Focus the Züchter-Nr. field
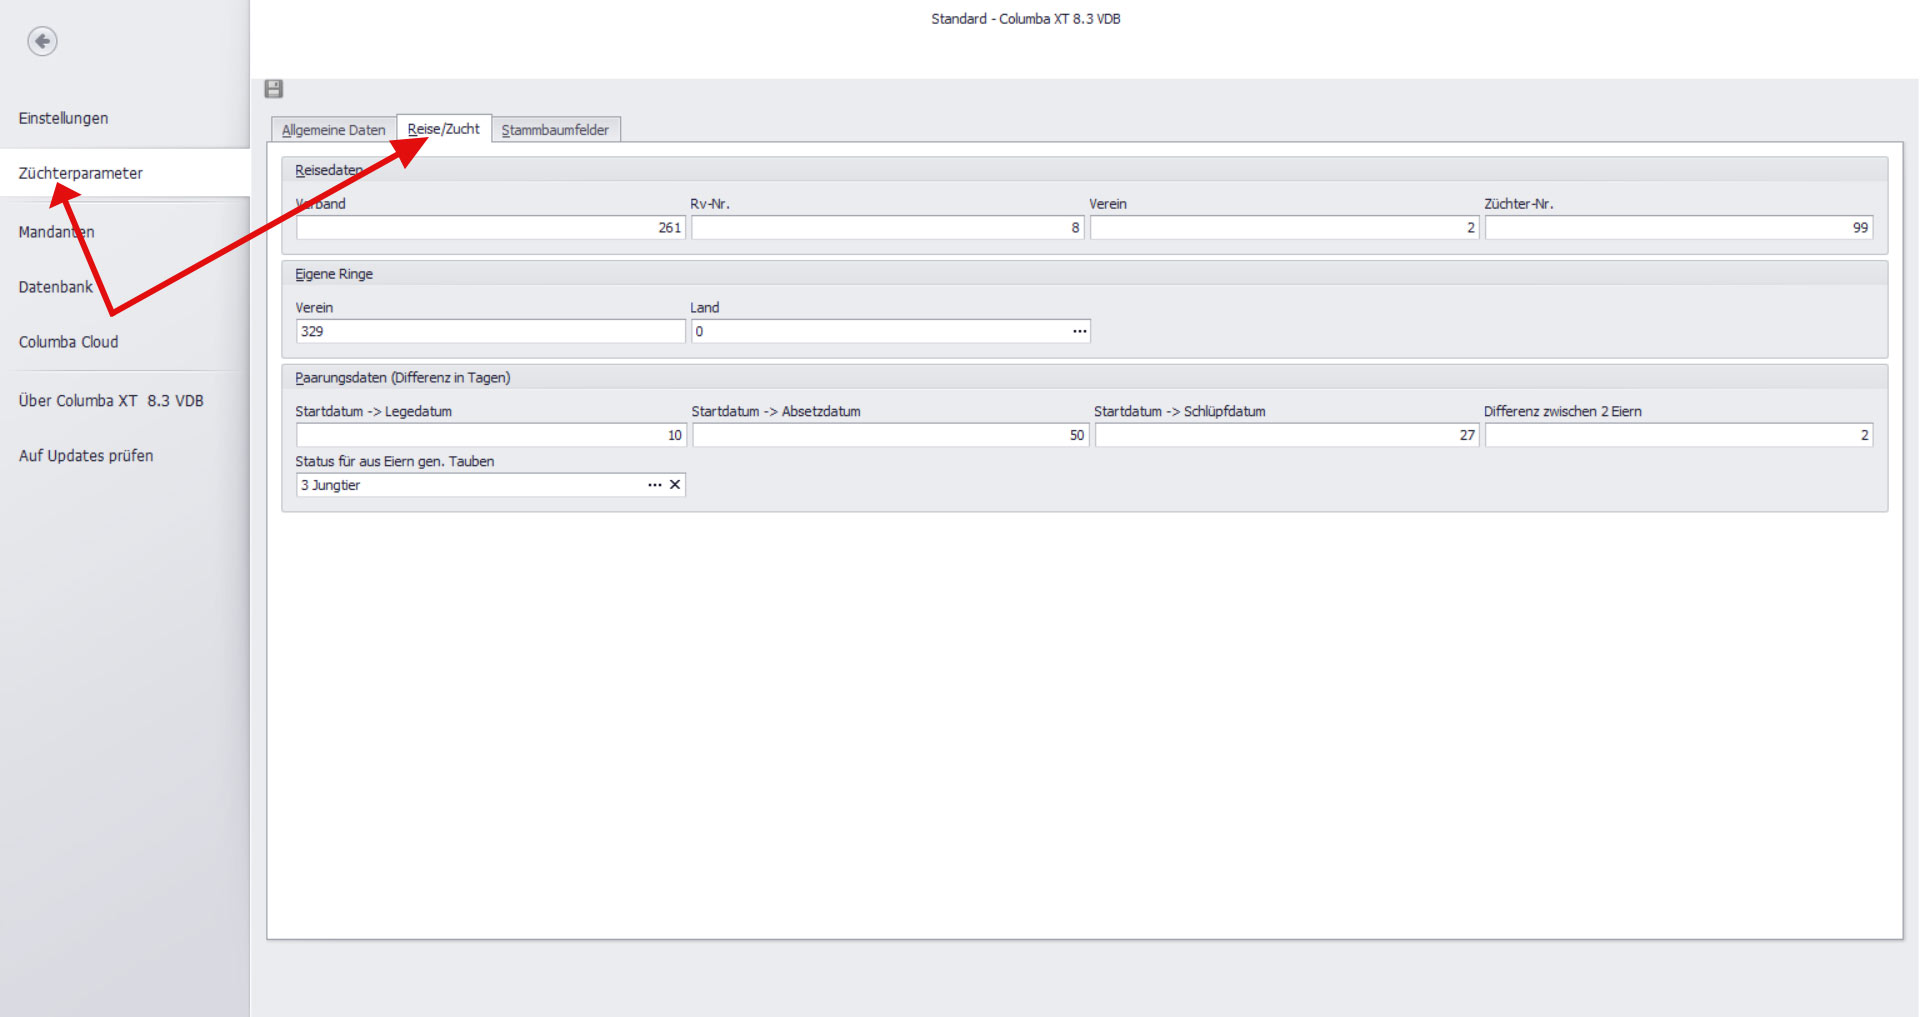1920x1017 pixels. pos(1677,228)
